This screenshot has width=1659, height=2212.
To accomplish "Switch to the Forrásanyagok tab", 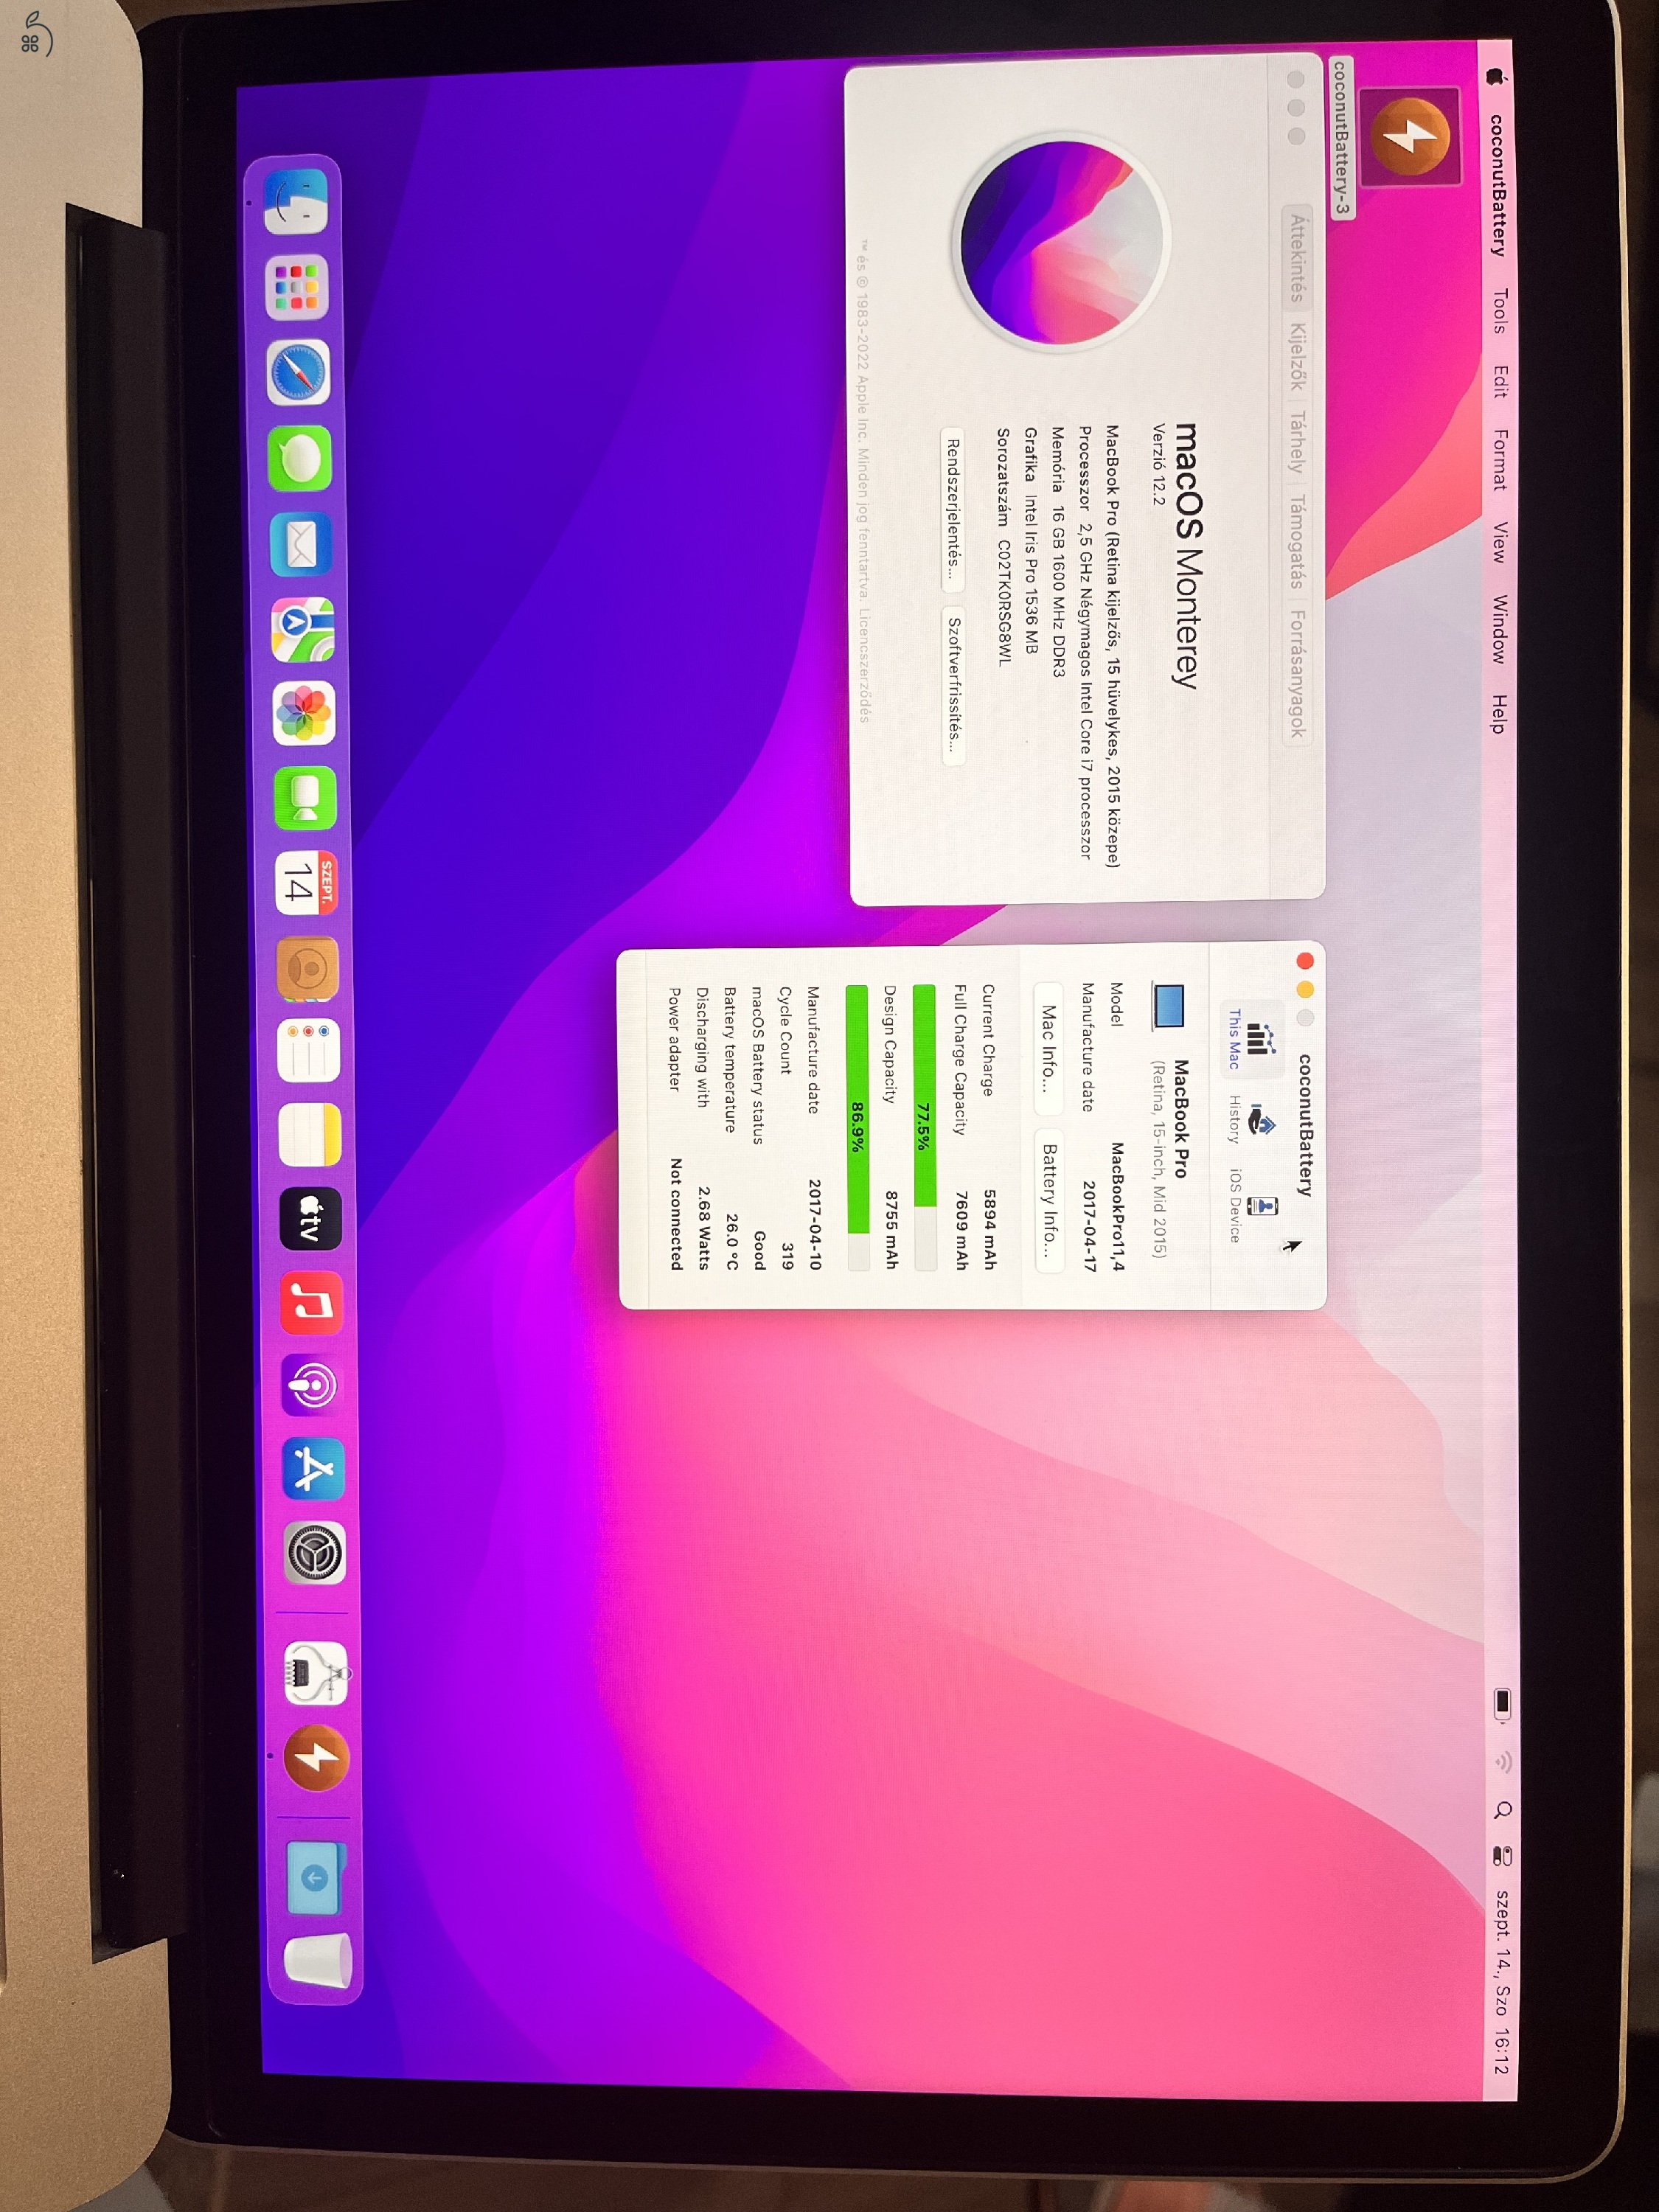I will (1297, 673).
